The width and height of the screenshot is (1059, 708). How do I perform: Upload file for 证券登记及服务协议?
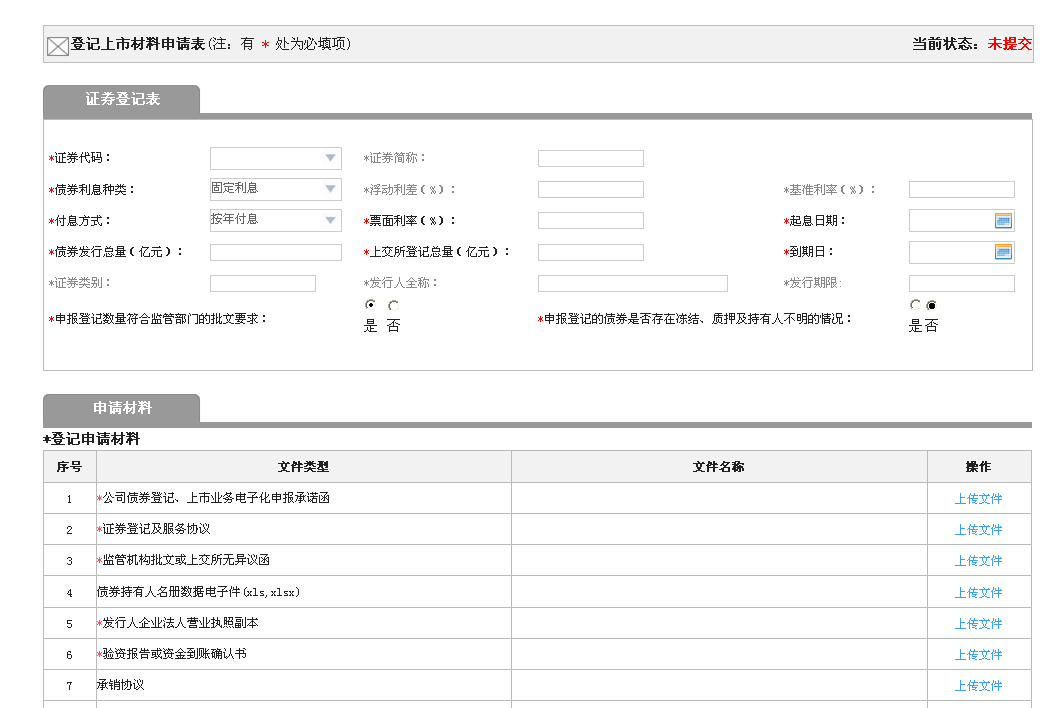978,530
